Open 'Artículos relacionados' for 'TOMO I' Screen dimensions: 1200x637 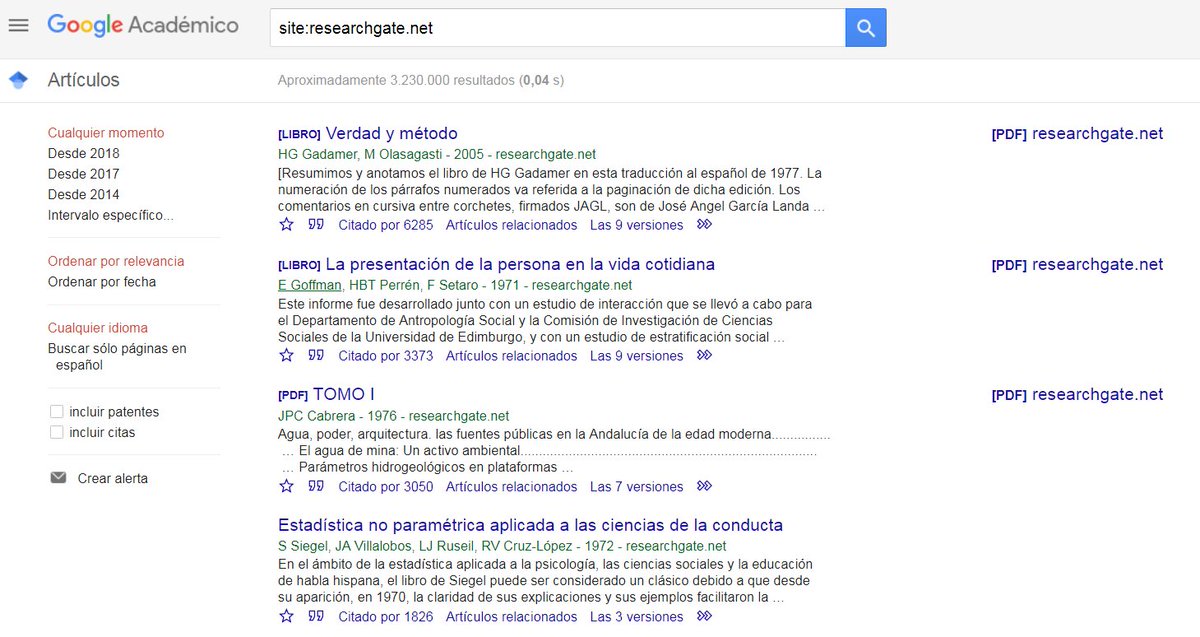[x=512, y=487]
